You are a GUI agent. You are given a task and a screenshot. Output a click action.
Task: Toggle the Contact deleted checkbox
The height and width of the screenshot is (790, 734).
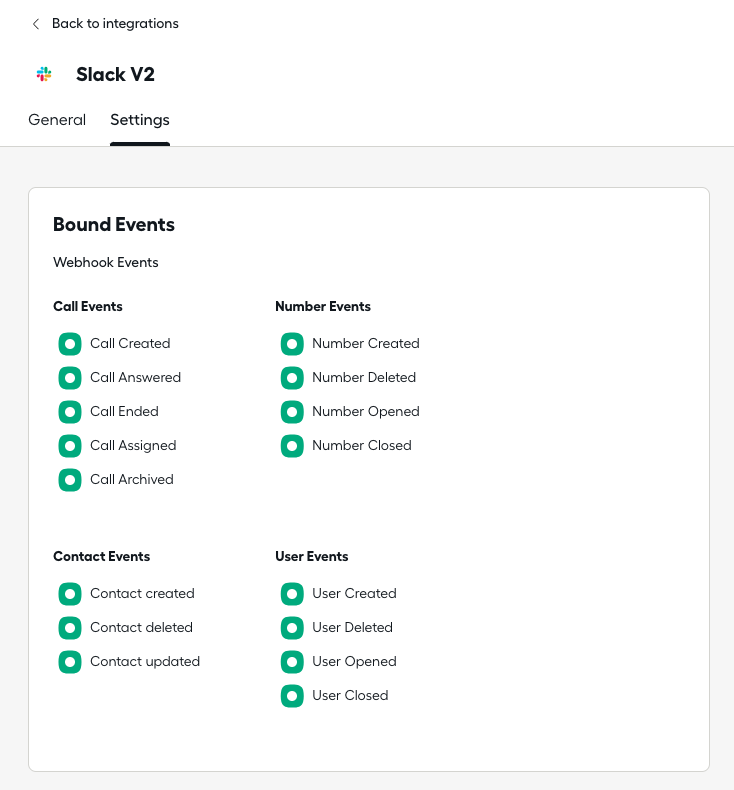[x=70, y=628]
